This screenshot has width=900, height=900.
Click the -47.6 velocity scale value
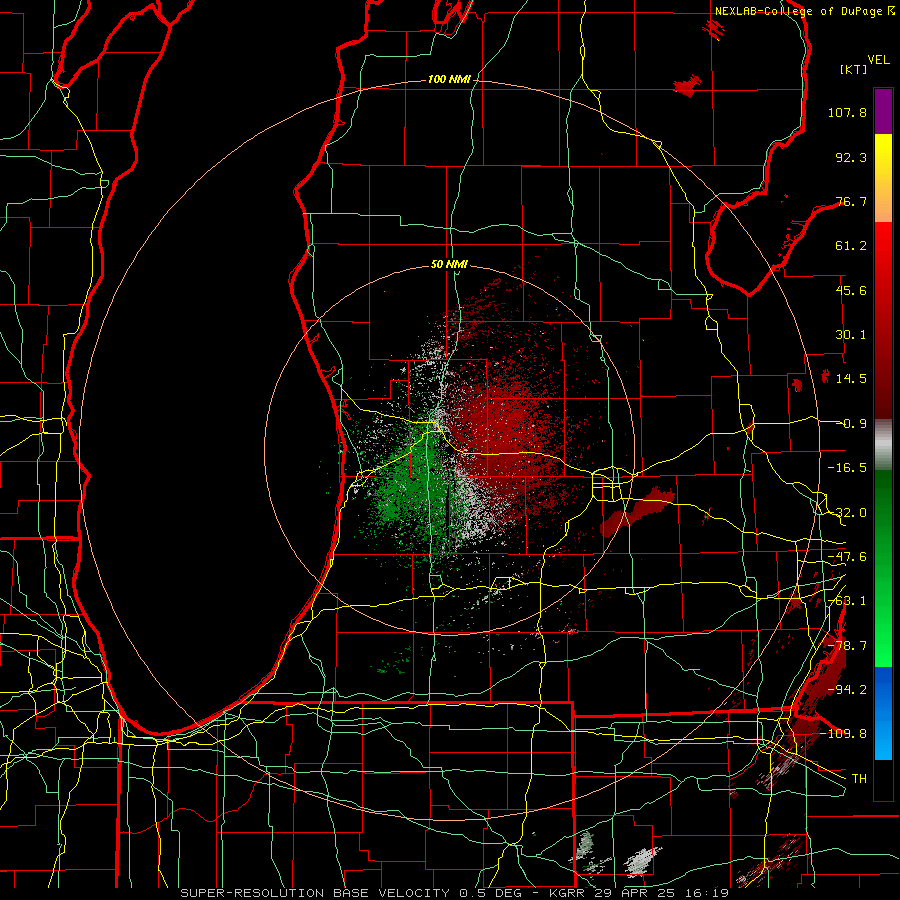pos(847,557)
